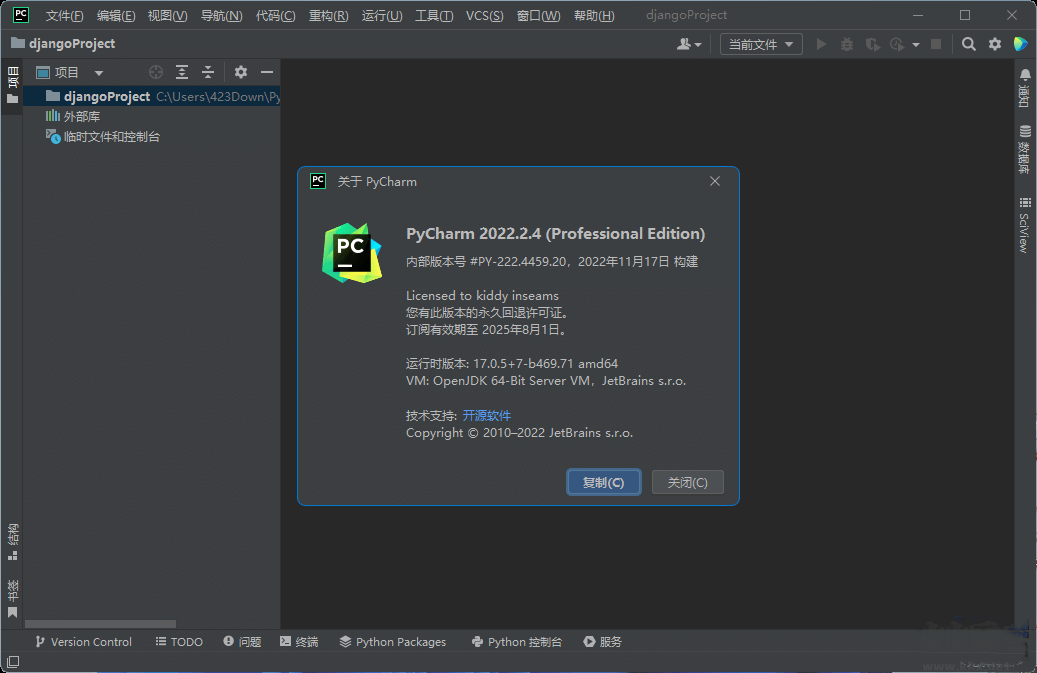The width and height of the screenshot is (1037, 673).
Task: Expand all nodes in the Project tree
Action: 182,71
